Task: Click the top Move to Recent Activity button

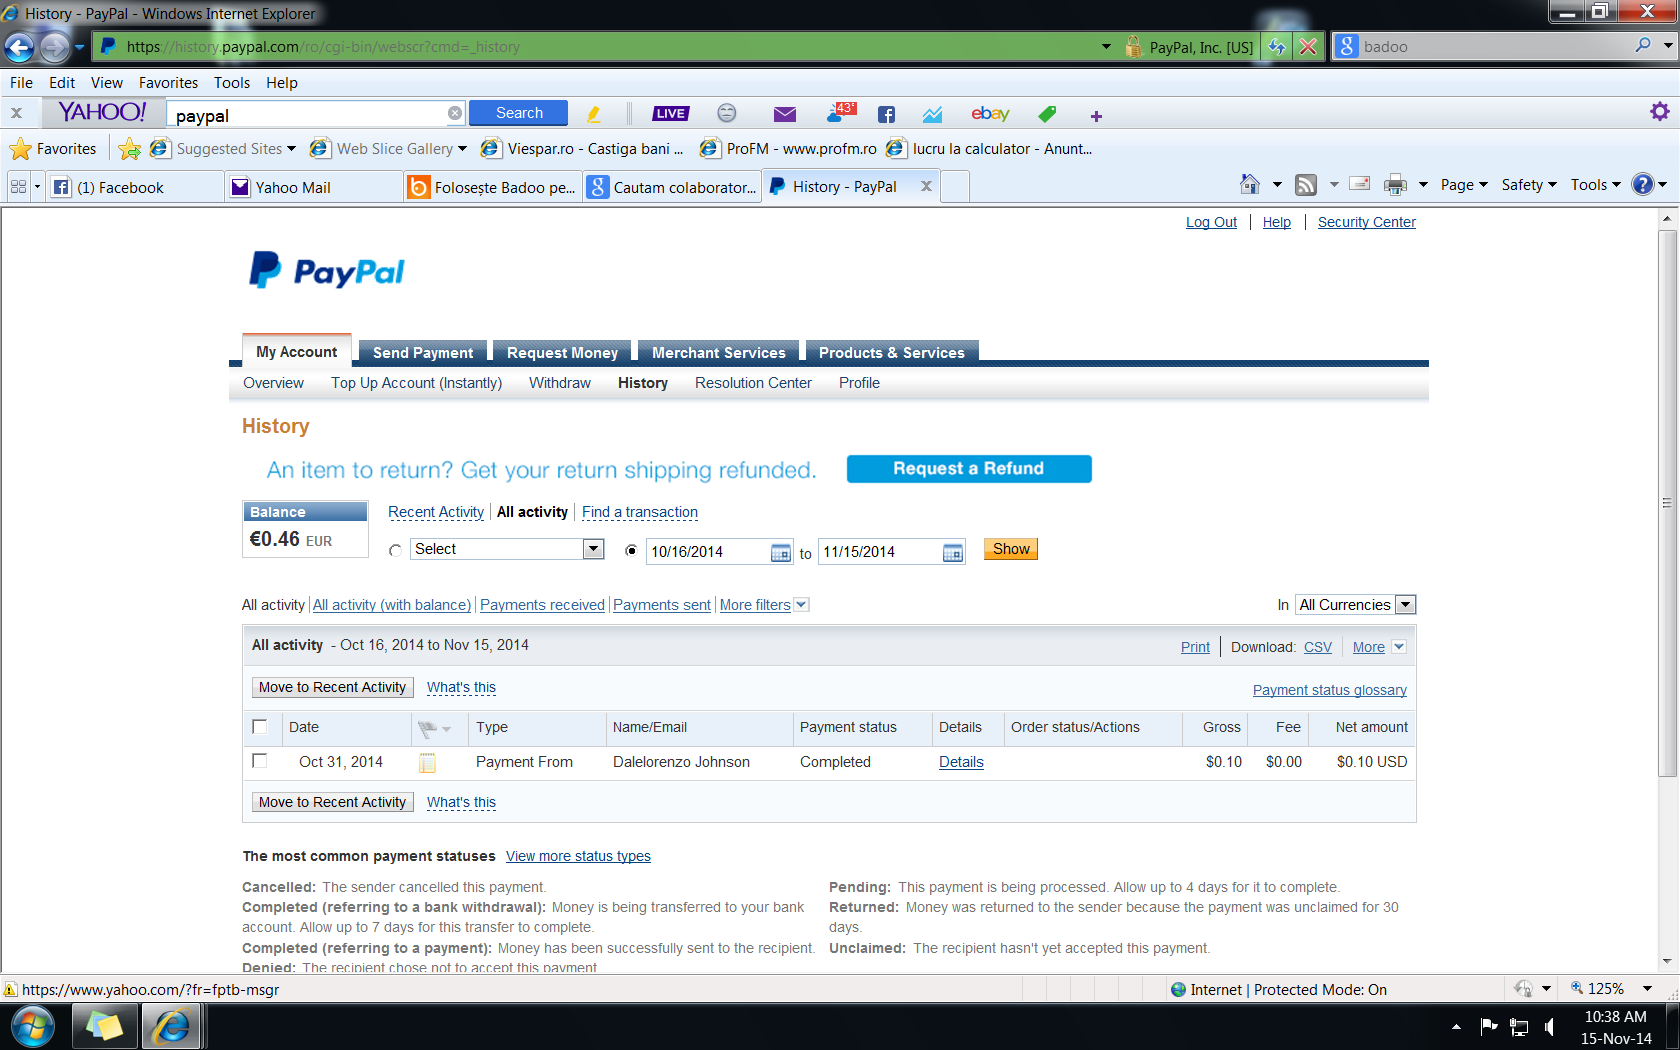Action: 332,687
